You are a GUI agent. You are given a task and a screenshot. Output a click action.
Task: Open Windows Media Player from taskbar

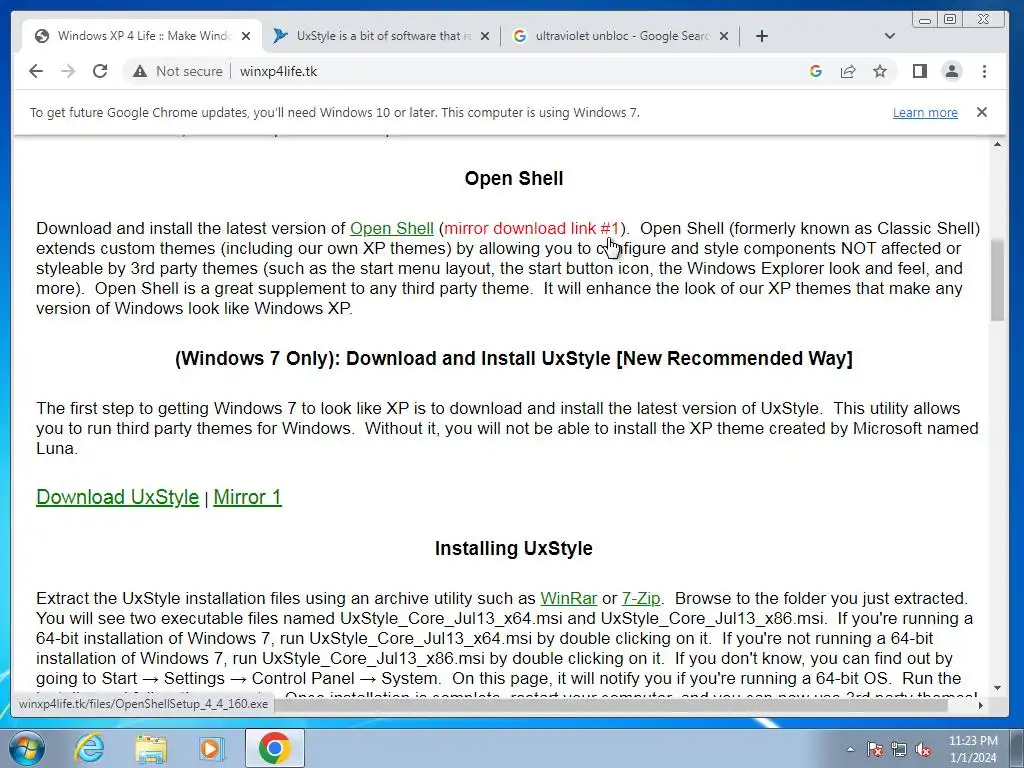click(x=212, y=748)
